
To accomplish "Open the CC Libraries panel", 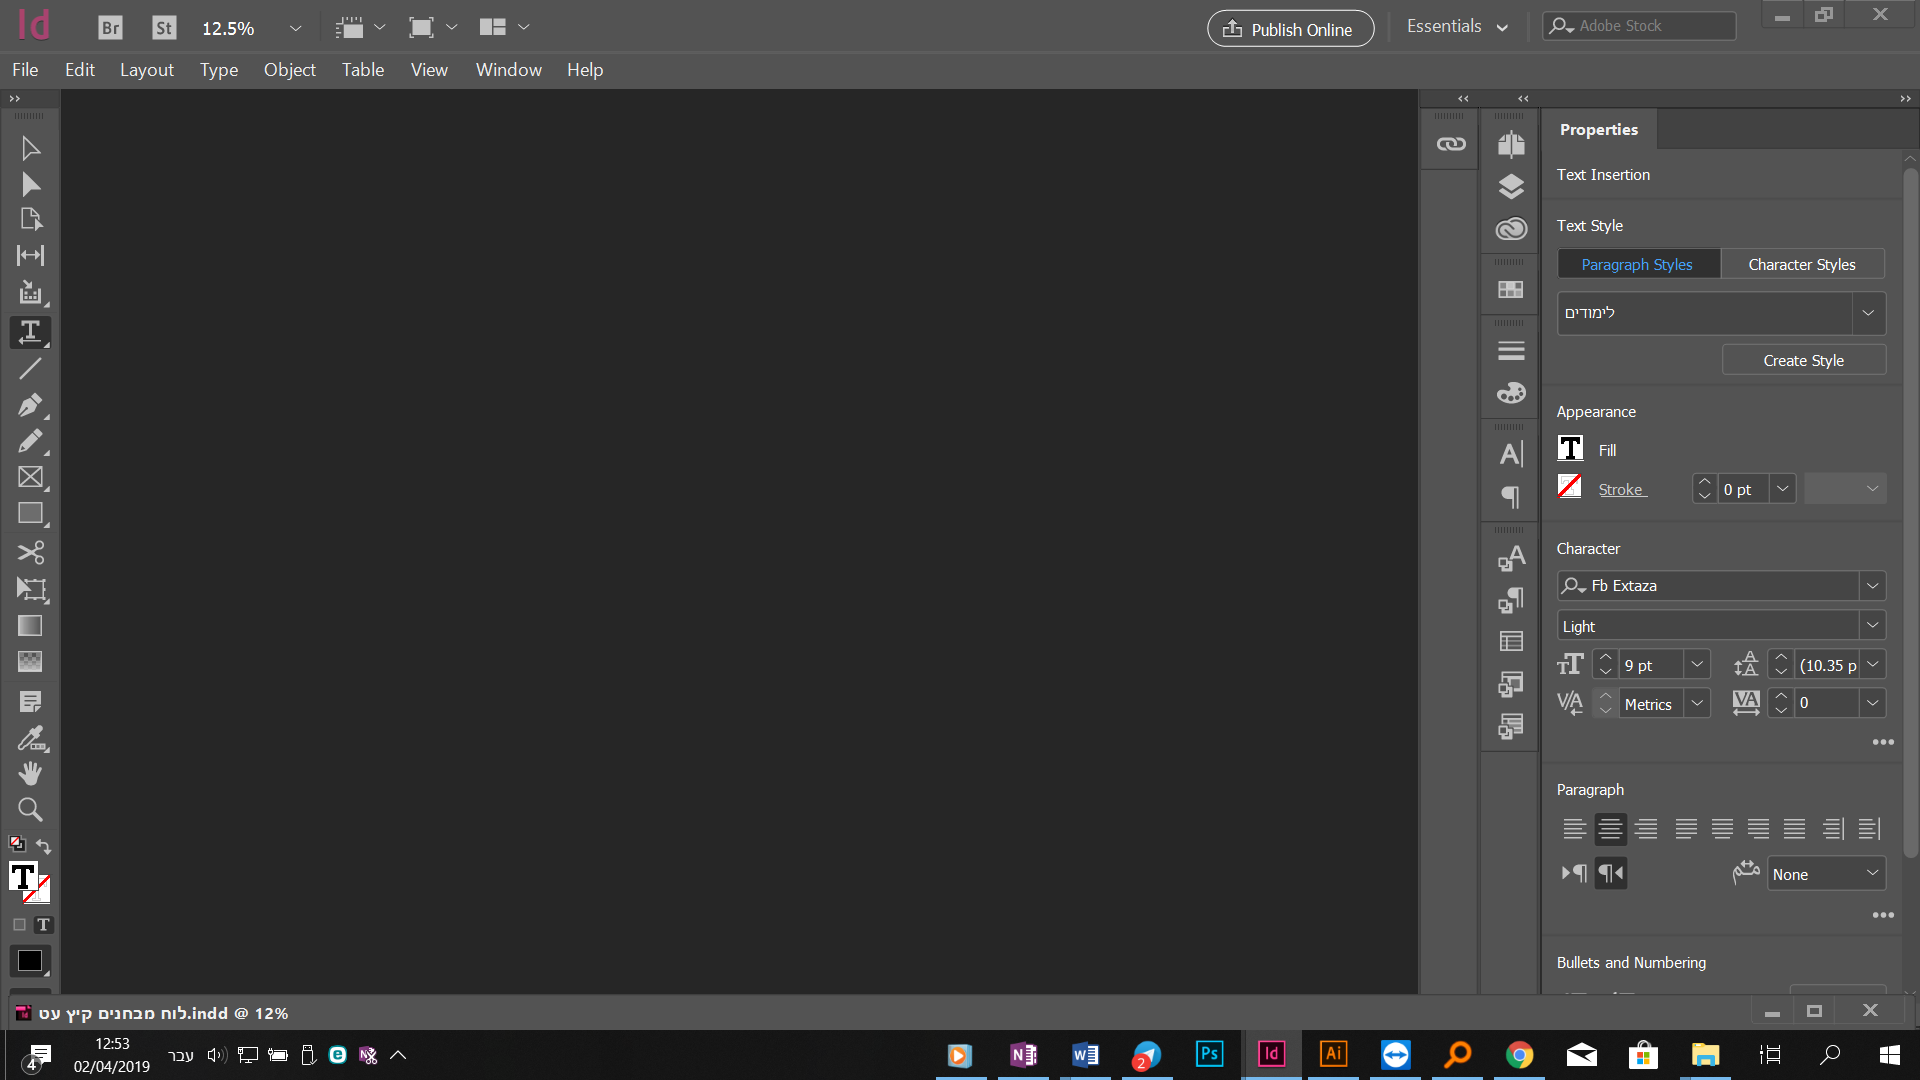I will [x=1510, y=228].
